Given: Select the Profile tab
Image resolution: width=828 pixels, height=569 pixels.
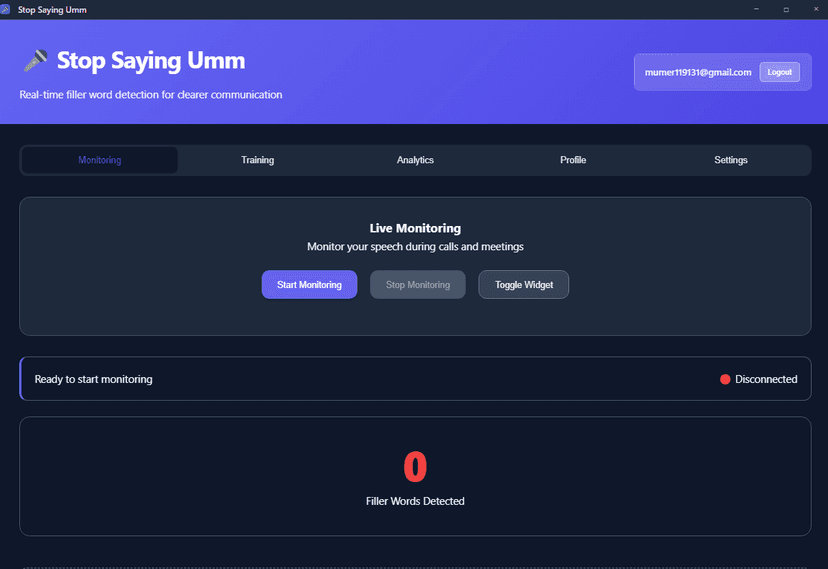Looking at the screenshot, I should pos(573,160).
